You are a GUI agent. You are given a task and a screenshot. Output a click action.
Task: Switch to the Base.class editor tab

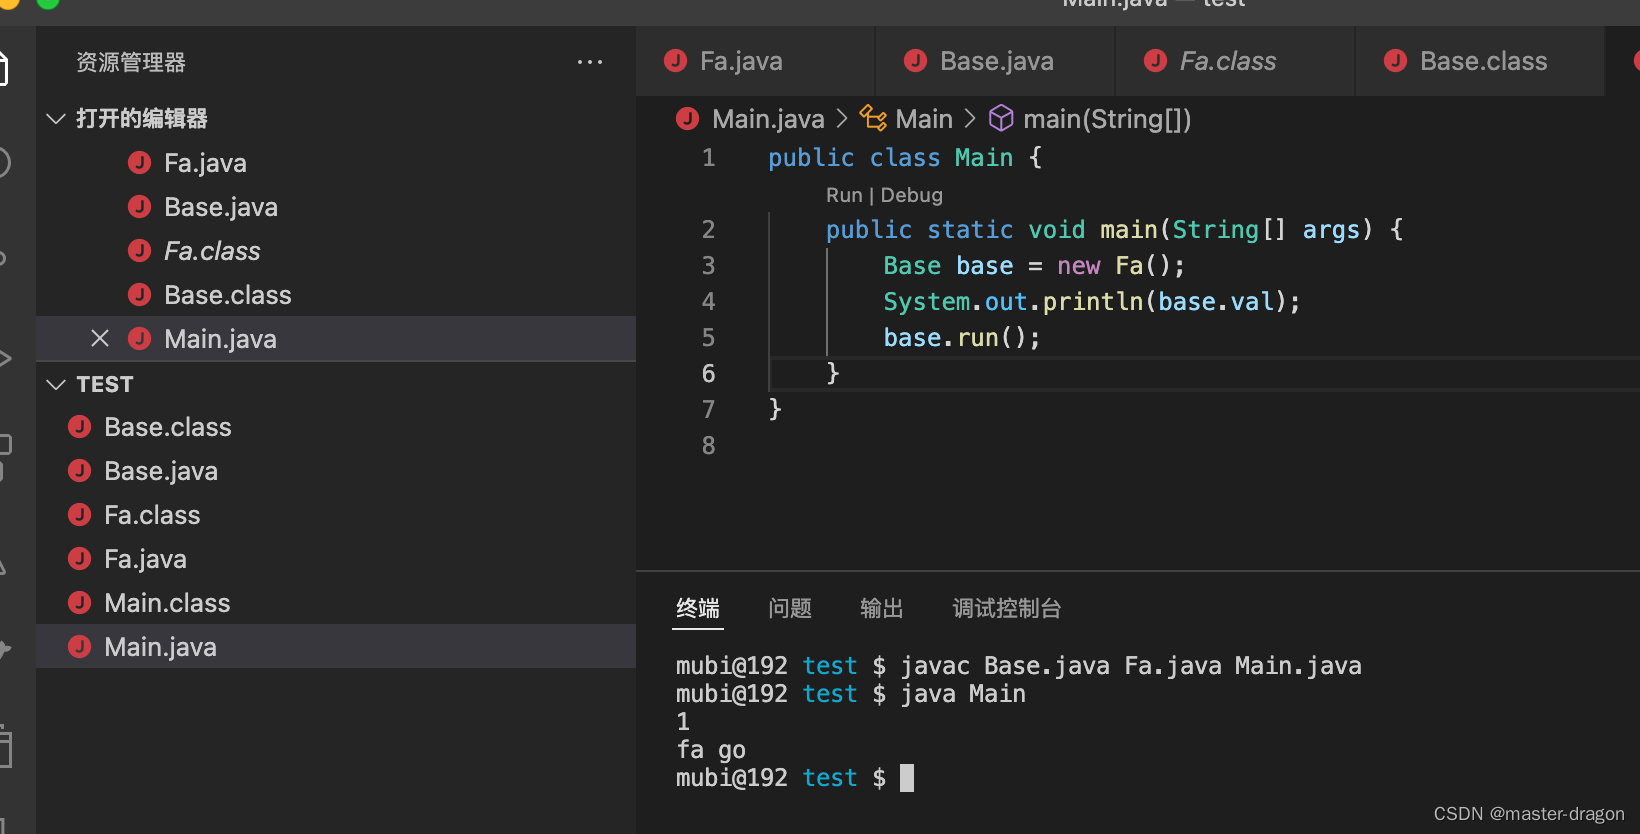(1480, 61)
